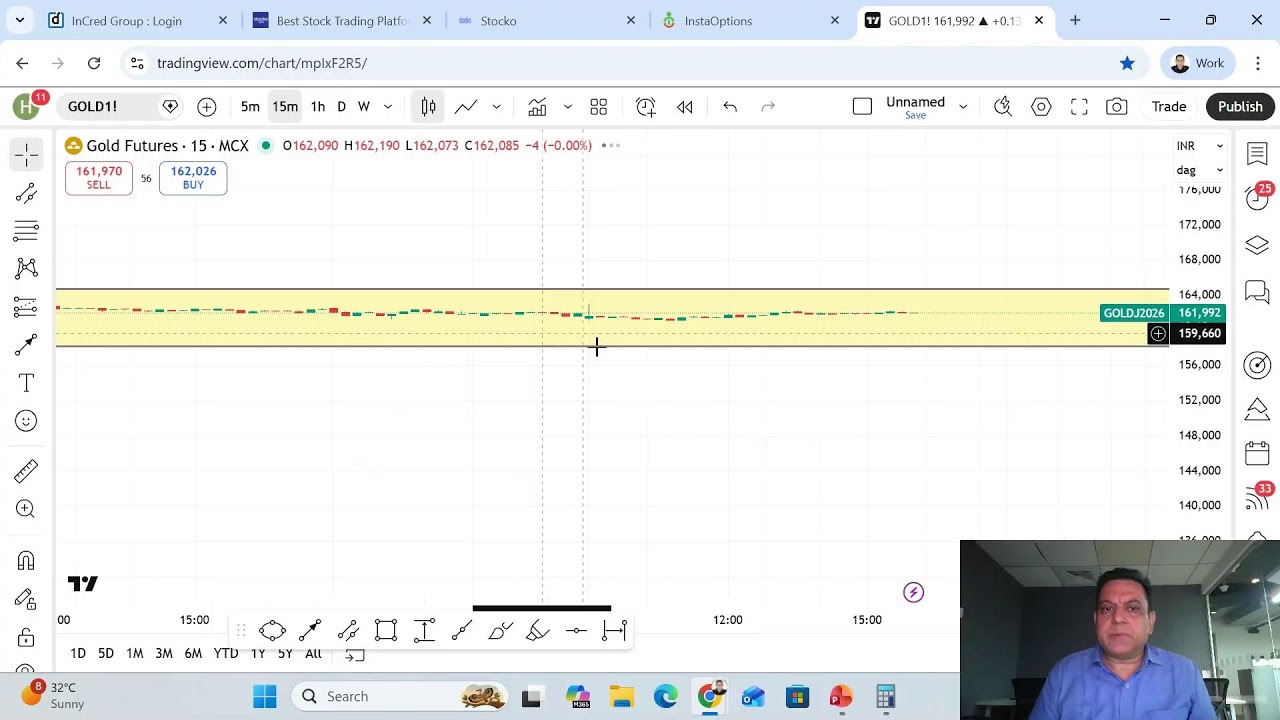Click the 162,026 BUY button
1280x720 pixels.
click(193, 177)
